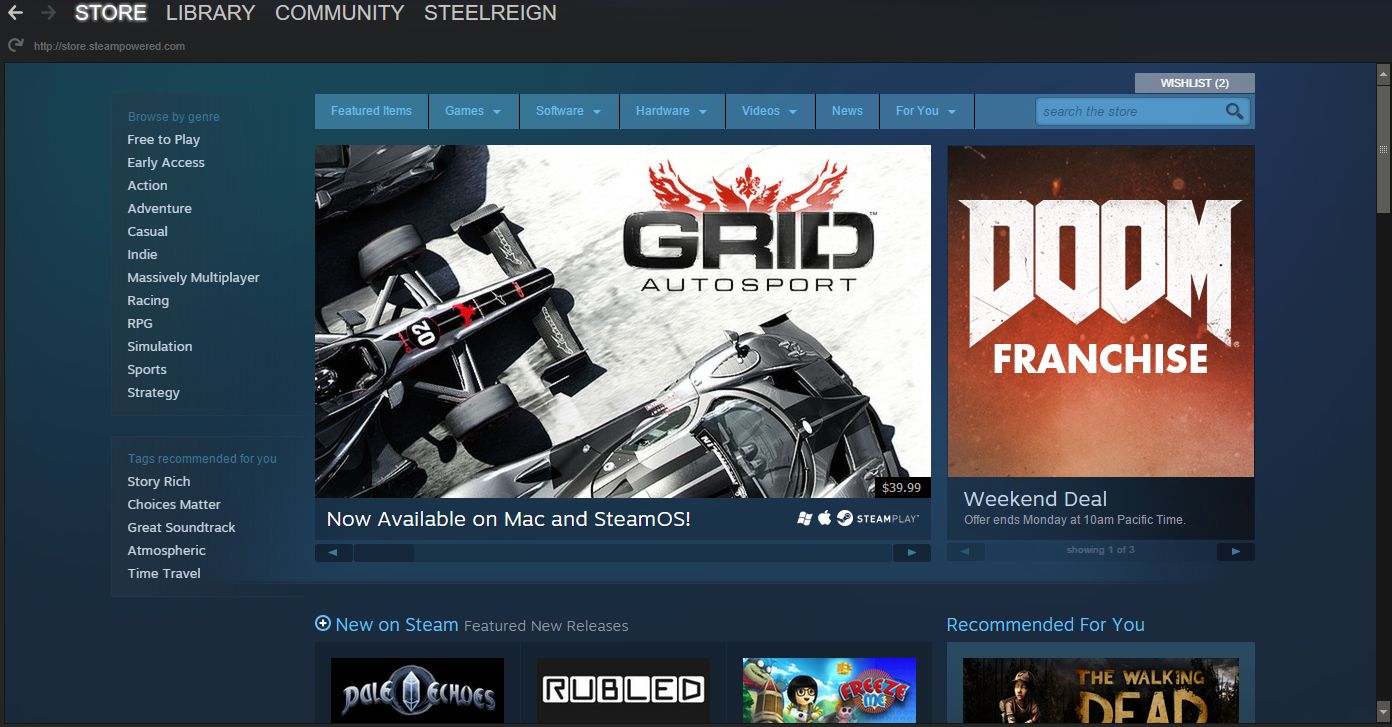Click the Recommended For You heading

[1045, 624]
